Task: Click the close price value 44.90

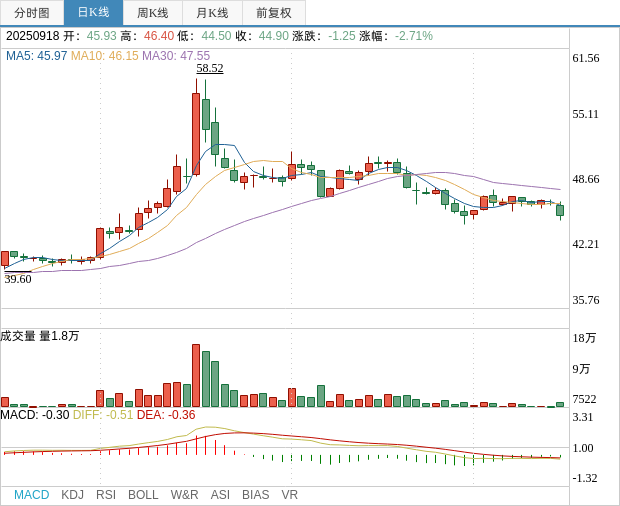Action: pos(274,36)
